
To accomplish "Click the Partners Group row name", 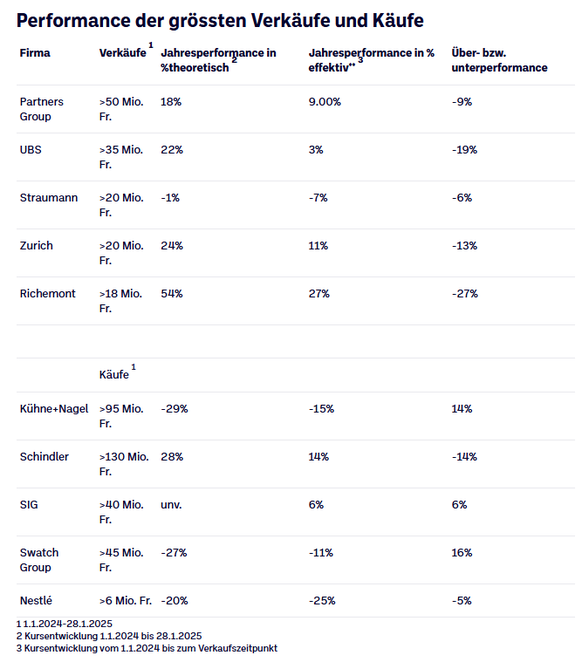I will tap(41, 109).
